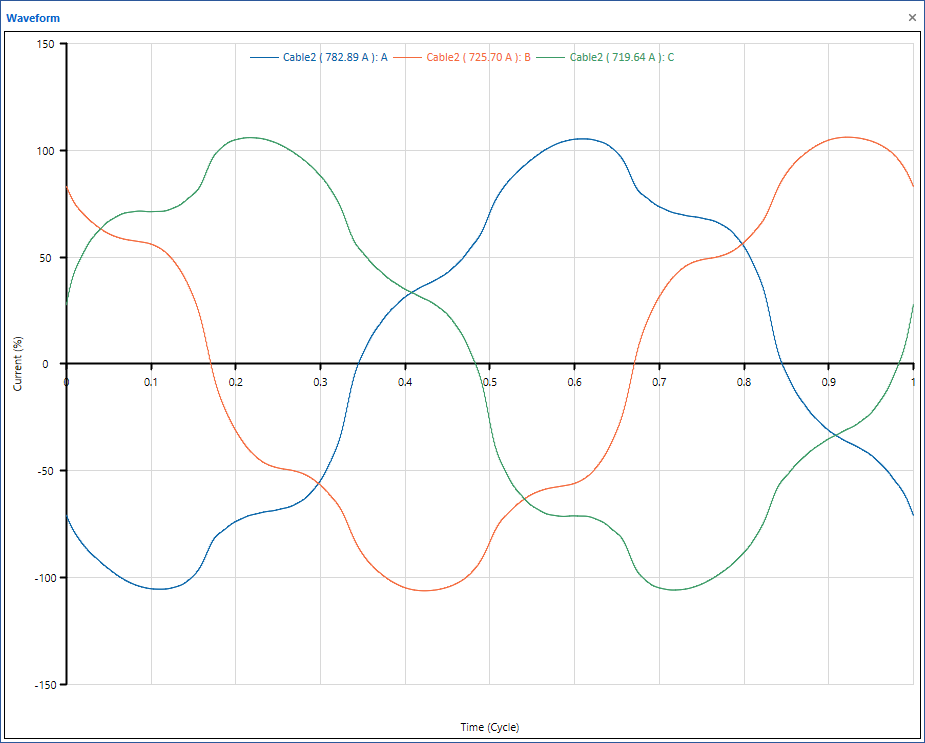Select the orange line swatch for phase B
The width and height of the screenshot is (925, 743).
[408, 57]
